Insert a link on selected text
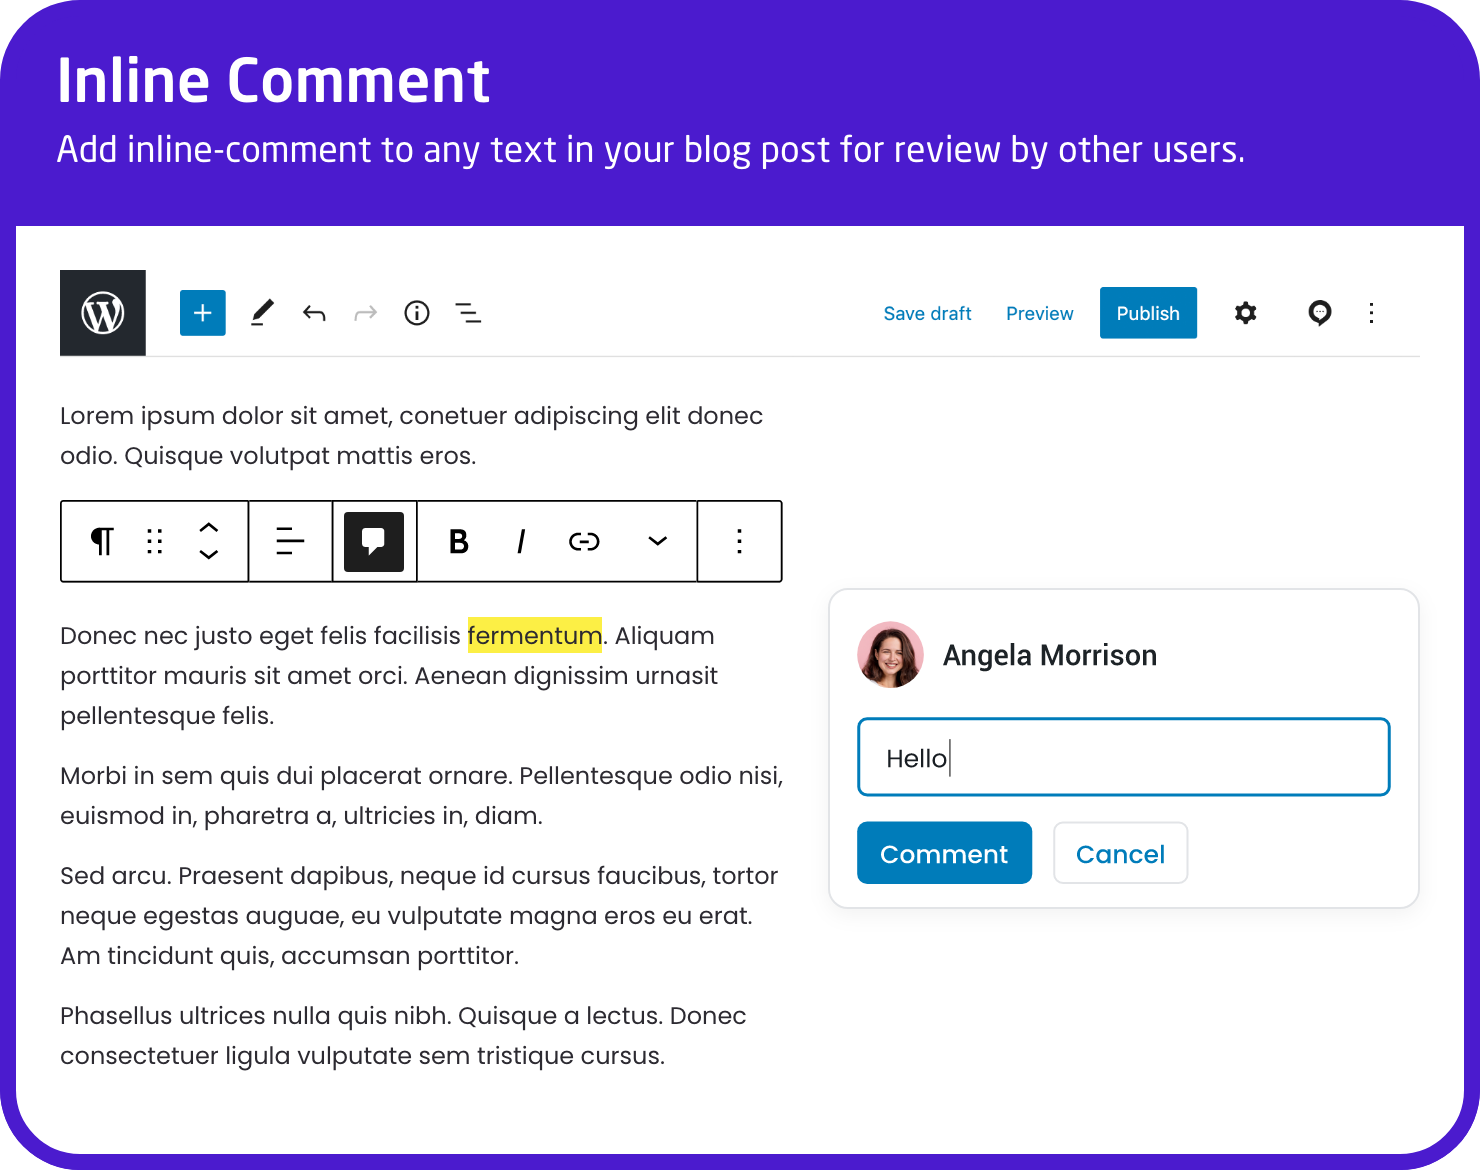The image size is (1480, 1170). pos(583,541)
